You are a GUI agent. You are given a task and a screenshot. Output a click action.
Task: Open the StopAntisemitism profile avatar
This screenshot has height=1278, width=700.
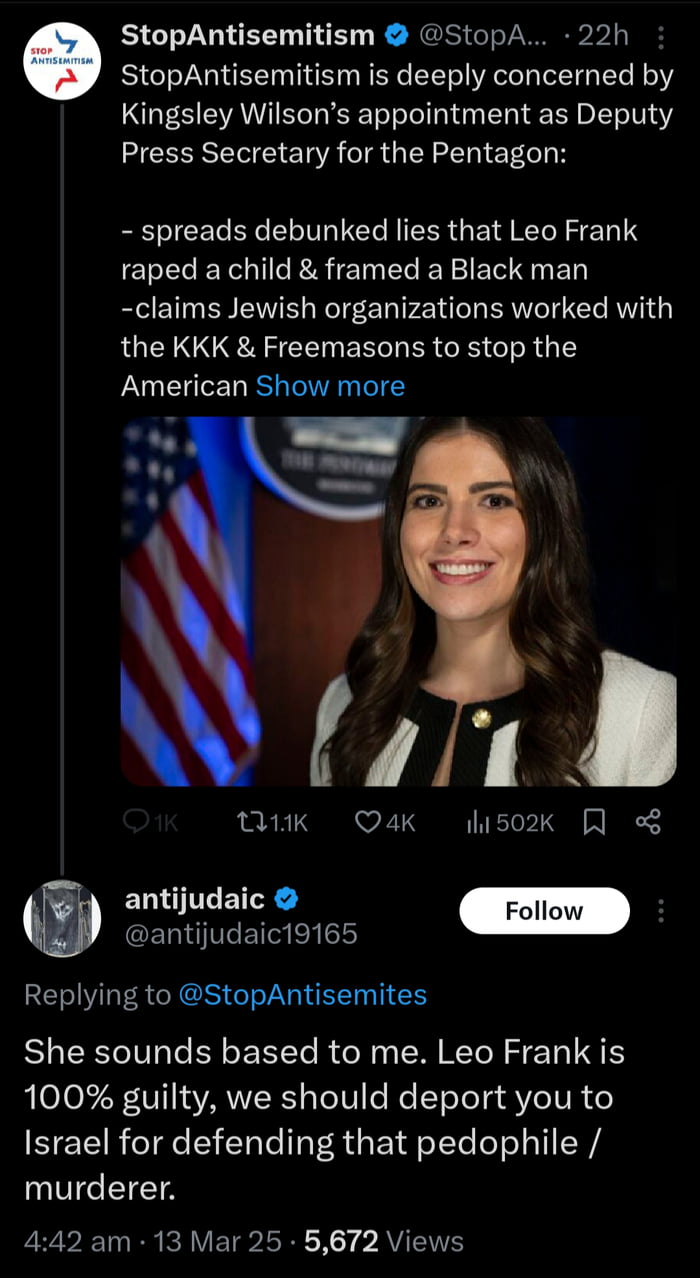click(62, 61)
